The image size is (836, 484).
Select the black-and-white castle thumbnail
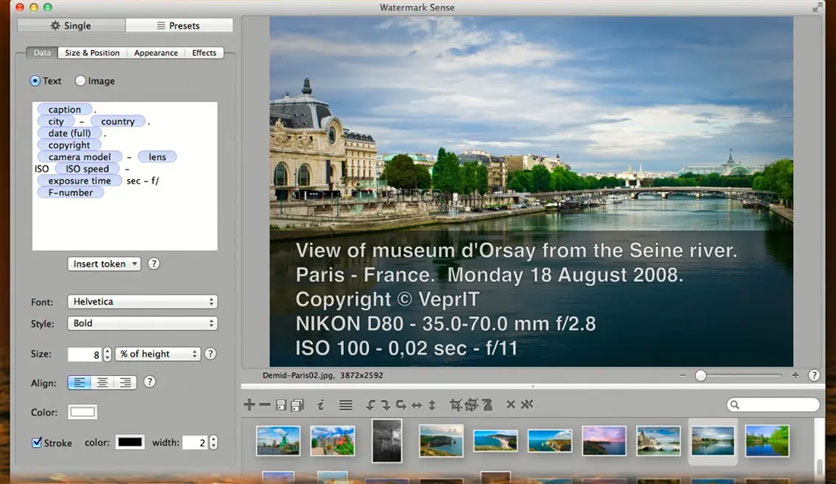click(387, 440)
